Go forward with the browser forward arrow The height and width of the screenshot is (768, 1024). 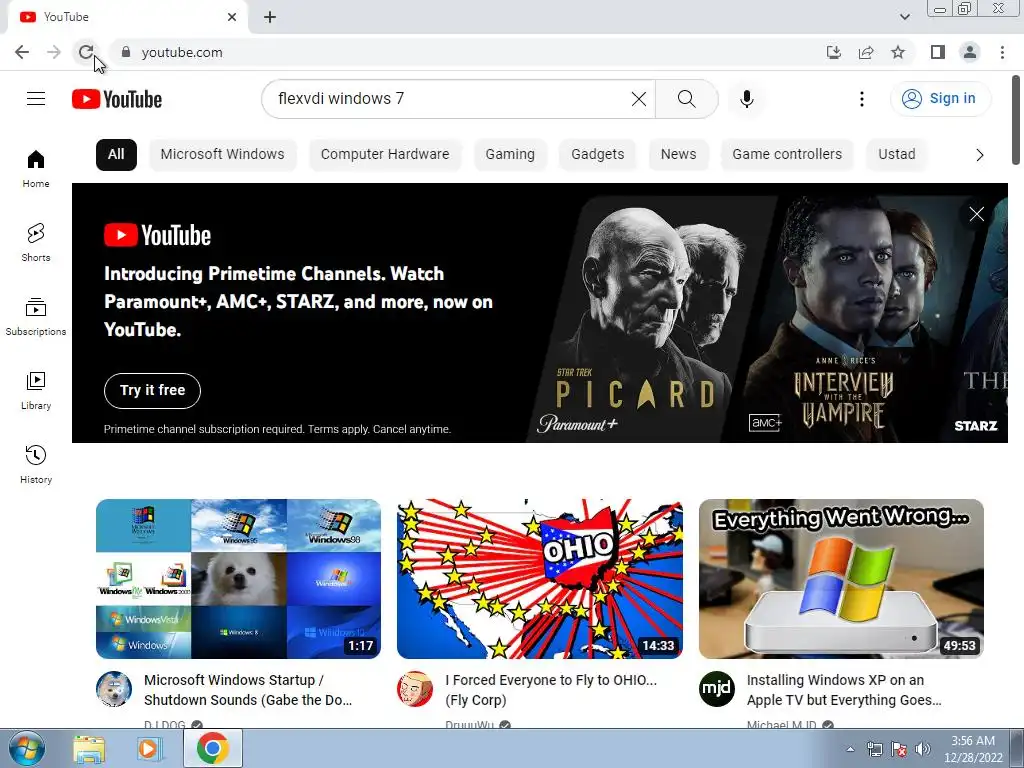[x=54, y=52]
